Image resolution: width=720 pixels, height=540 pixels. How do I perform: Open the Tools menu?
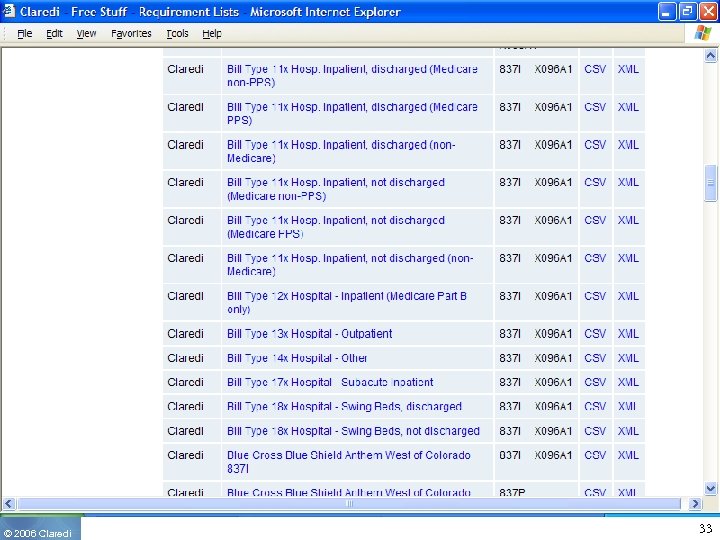click(x=177, y=34)
